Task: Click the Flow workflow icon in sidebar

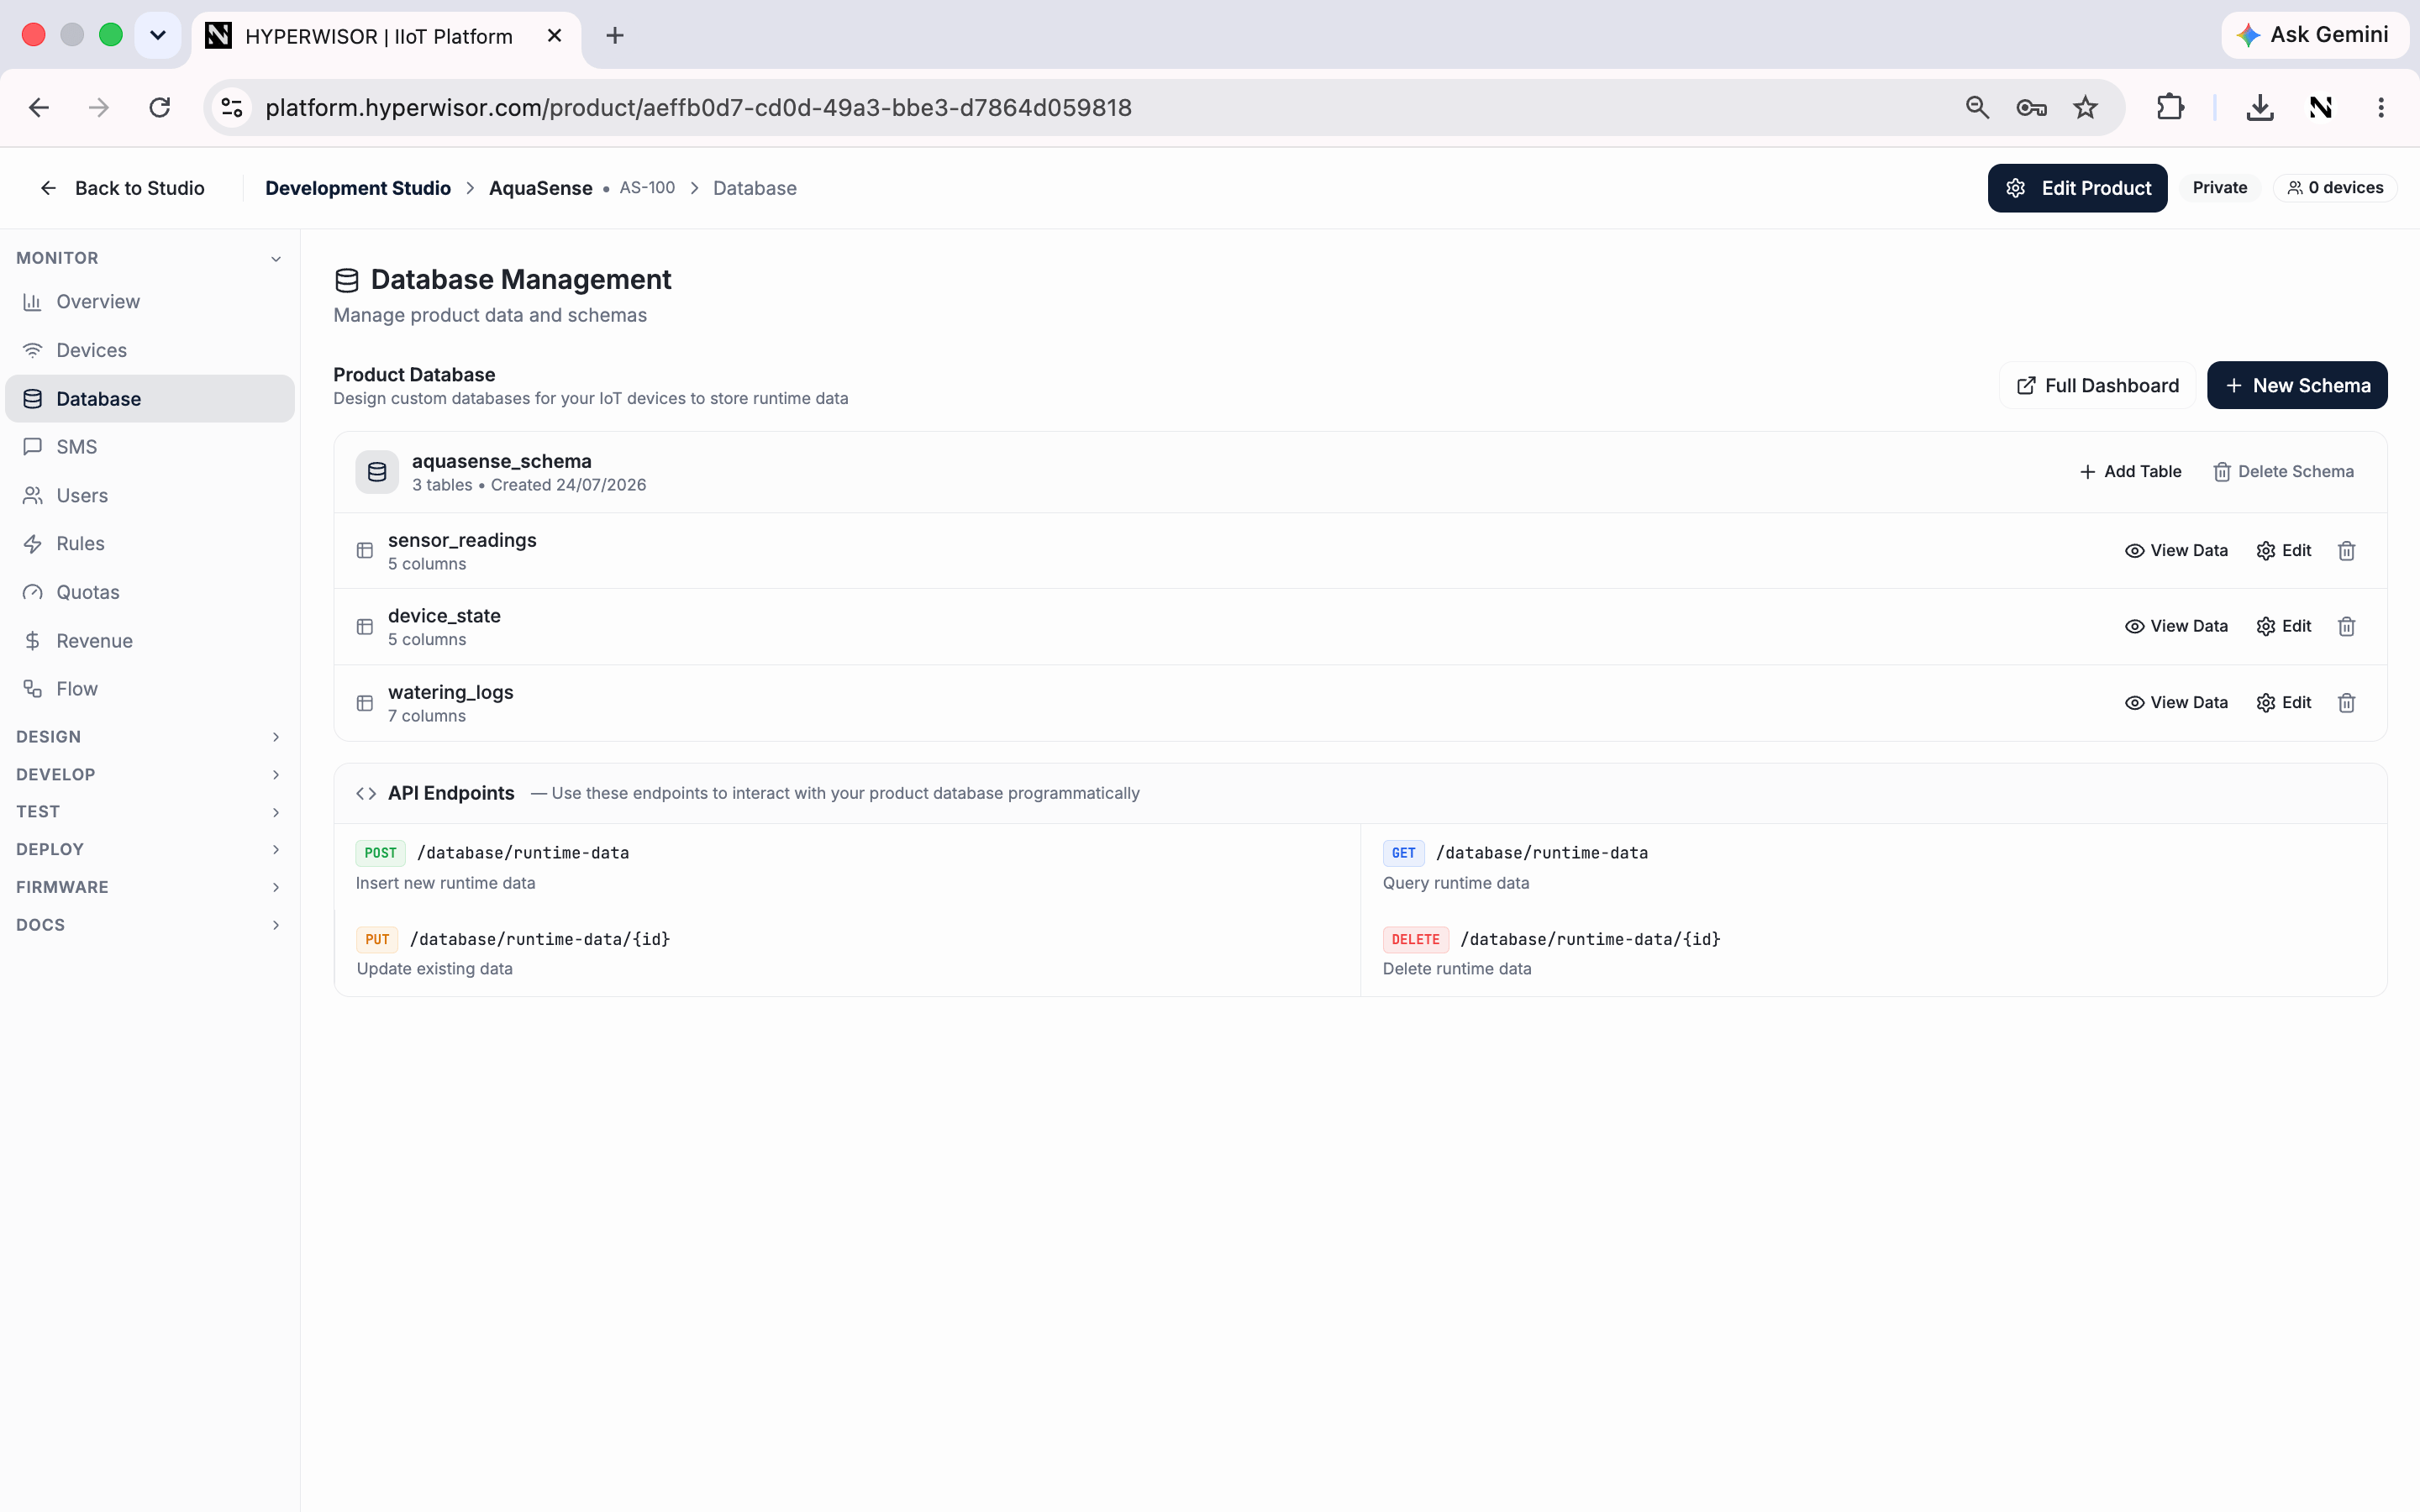Action: [32, 689]
